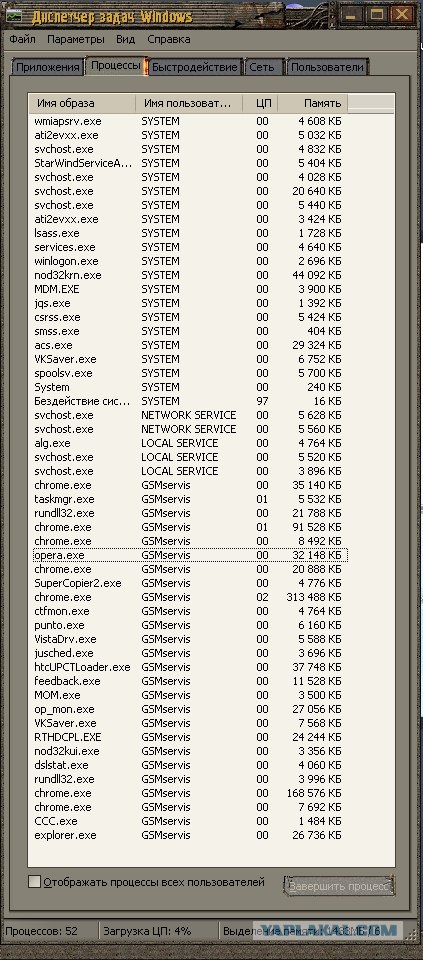
Task: Open the Вид menu
Action: click(x=125, y=39)
